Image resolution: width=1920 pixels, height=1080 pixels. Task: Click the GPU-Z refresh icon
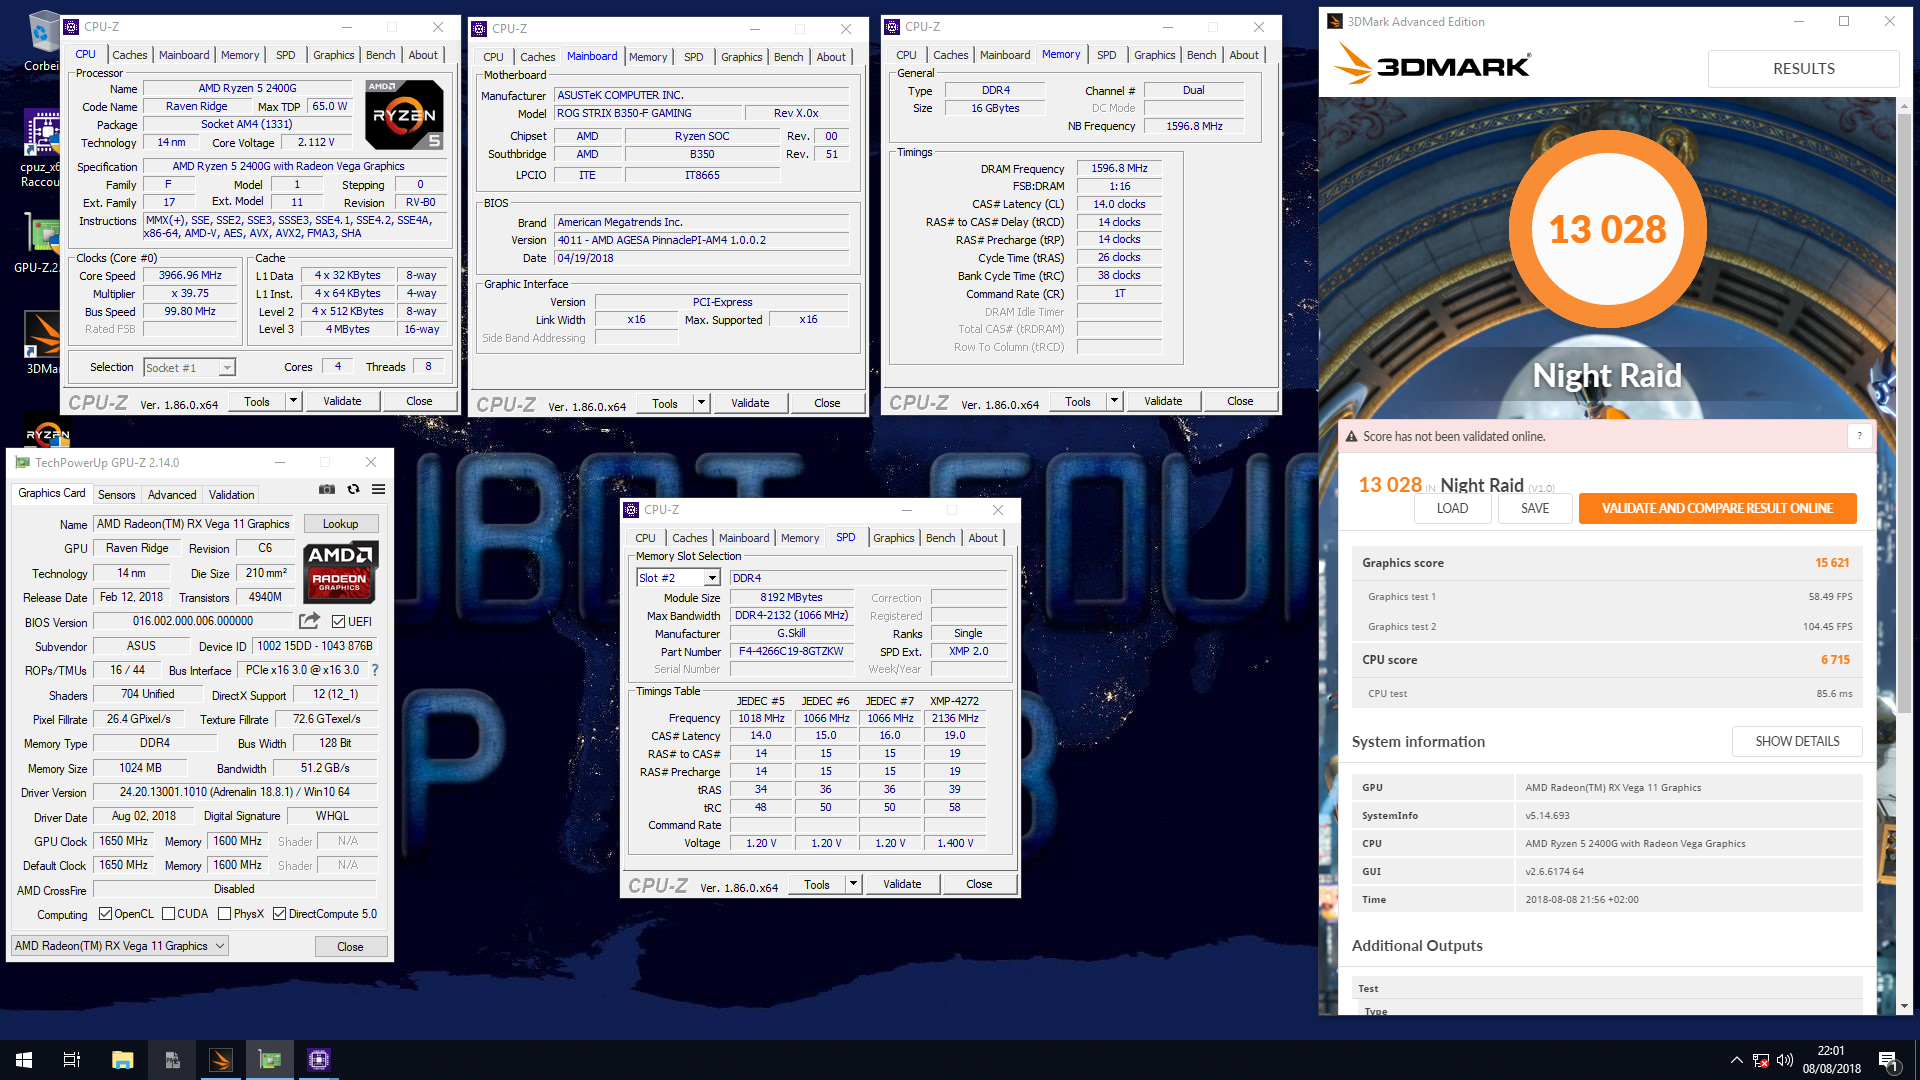(x=353, y=490)
